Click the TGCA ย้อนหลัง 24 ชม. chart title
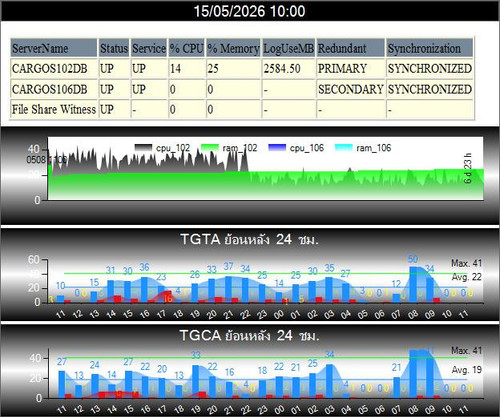The height and width of the screenshot is (417, 500). click(x=249, y=335)
